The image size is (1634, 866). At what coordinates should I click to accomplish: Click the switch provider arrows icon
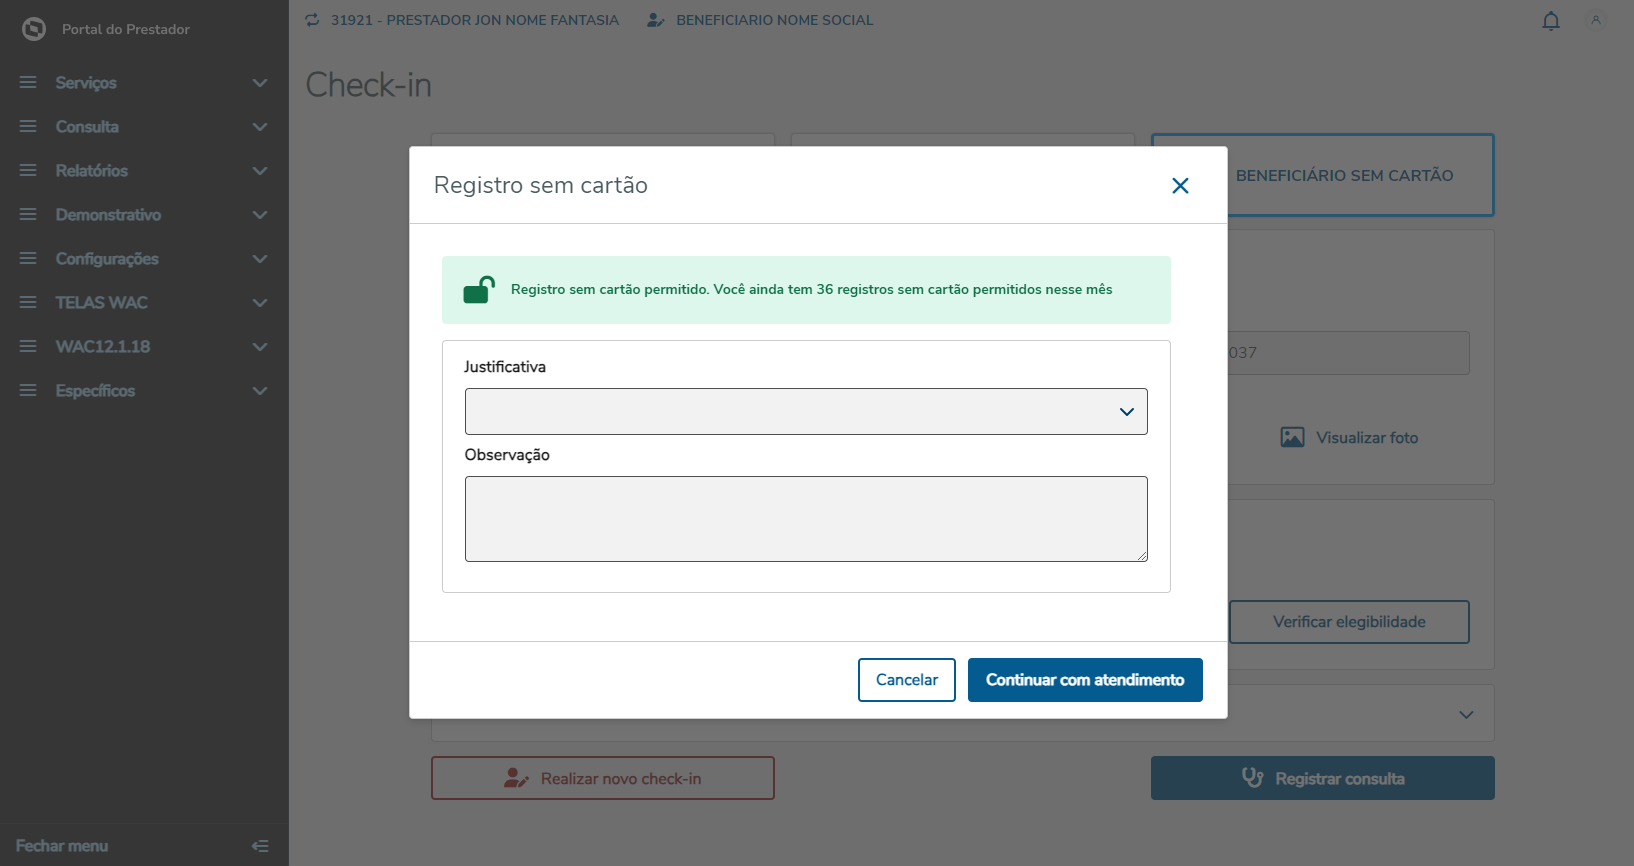313,20
